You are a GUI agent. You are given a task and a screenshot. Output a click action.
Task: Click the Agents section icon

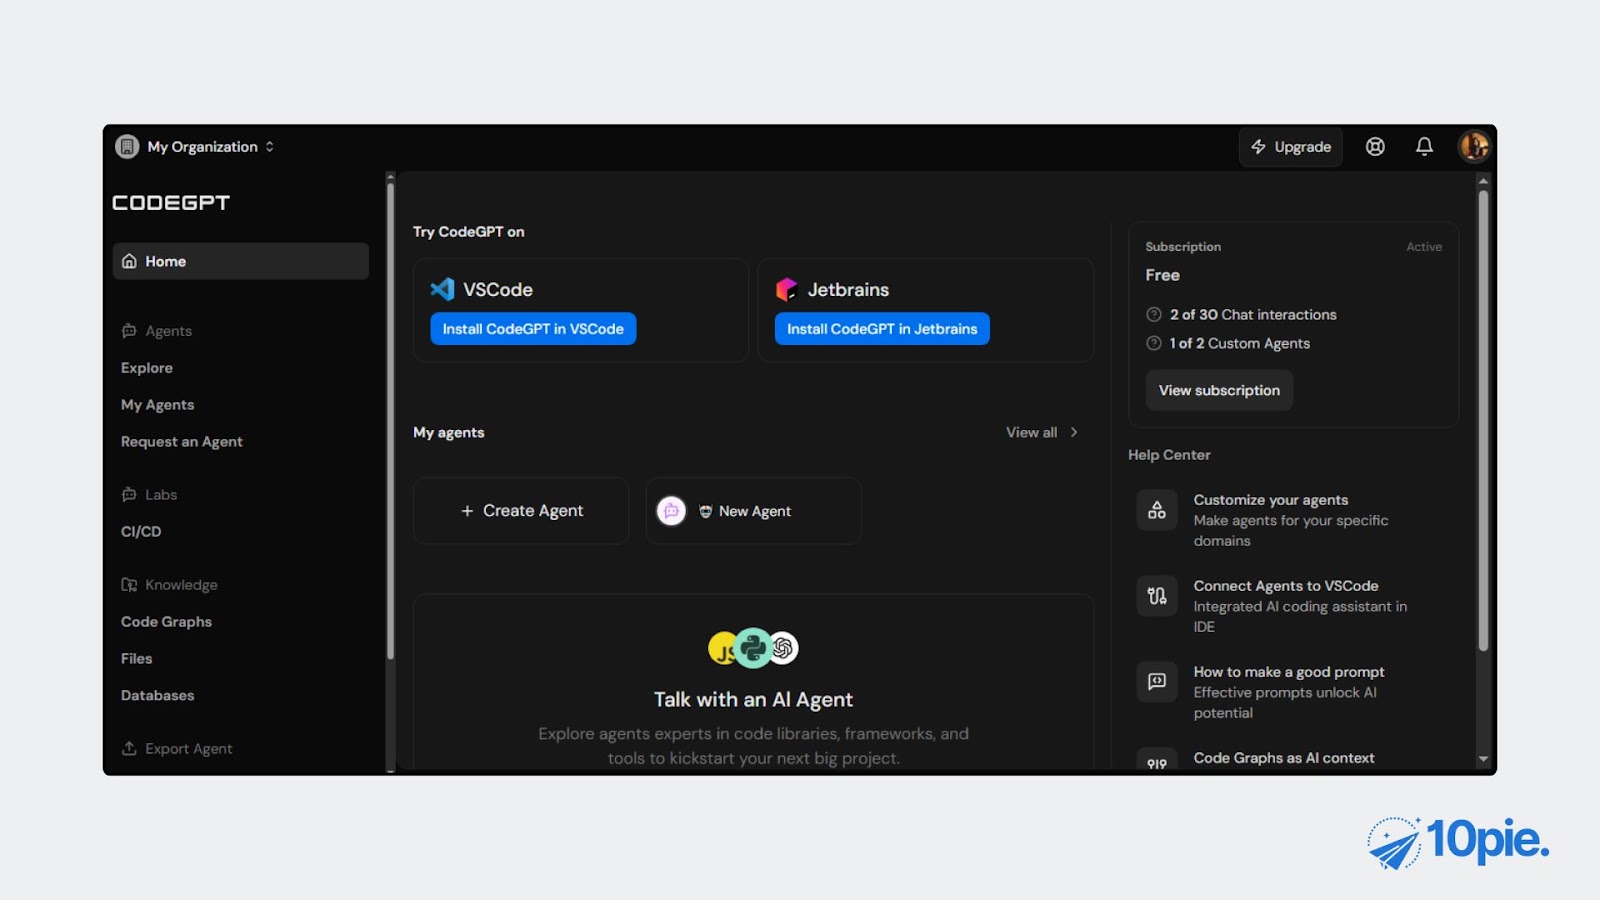(129, 331)
